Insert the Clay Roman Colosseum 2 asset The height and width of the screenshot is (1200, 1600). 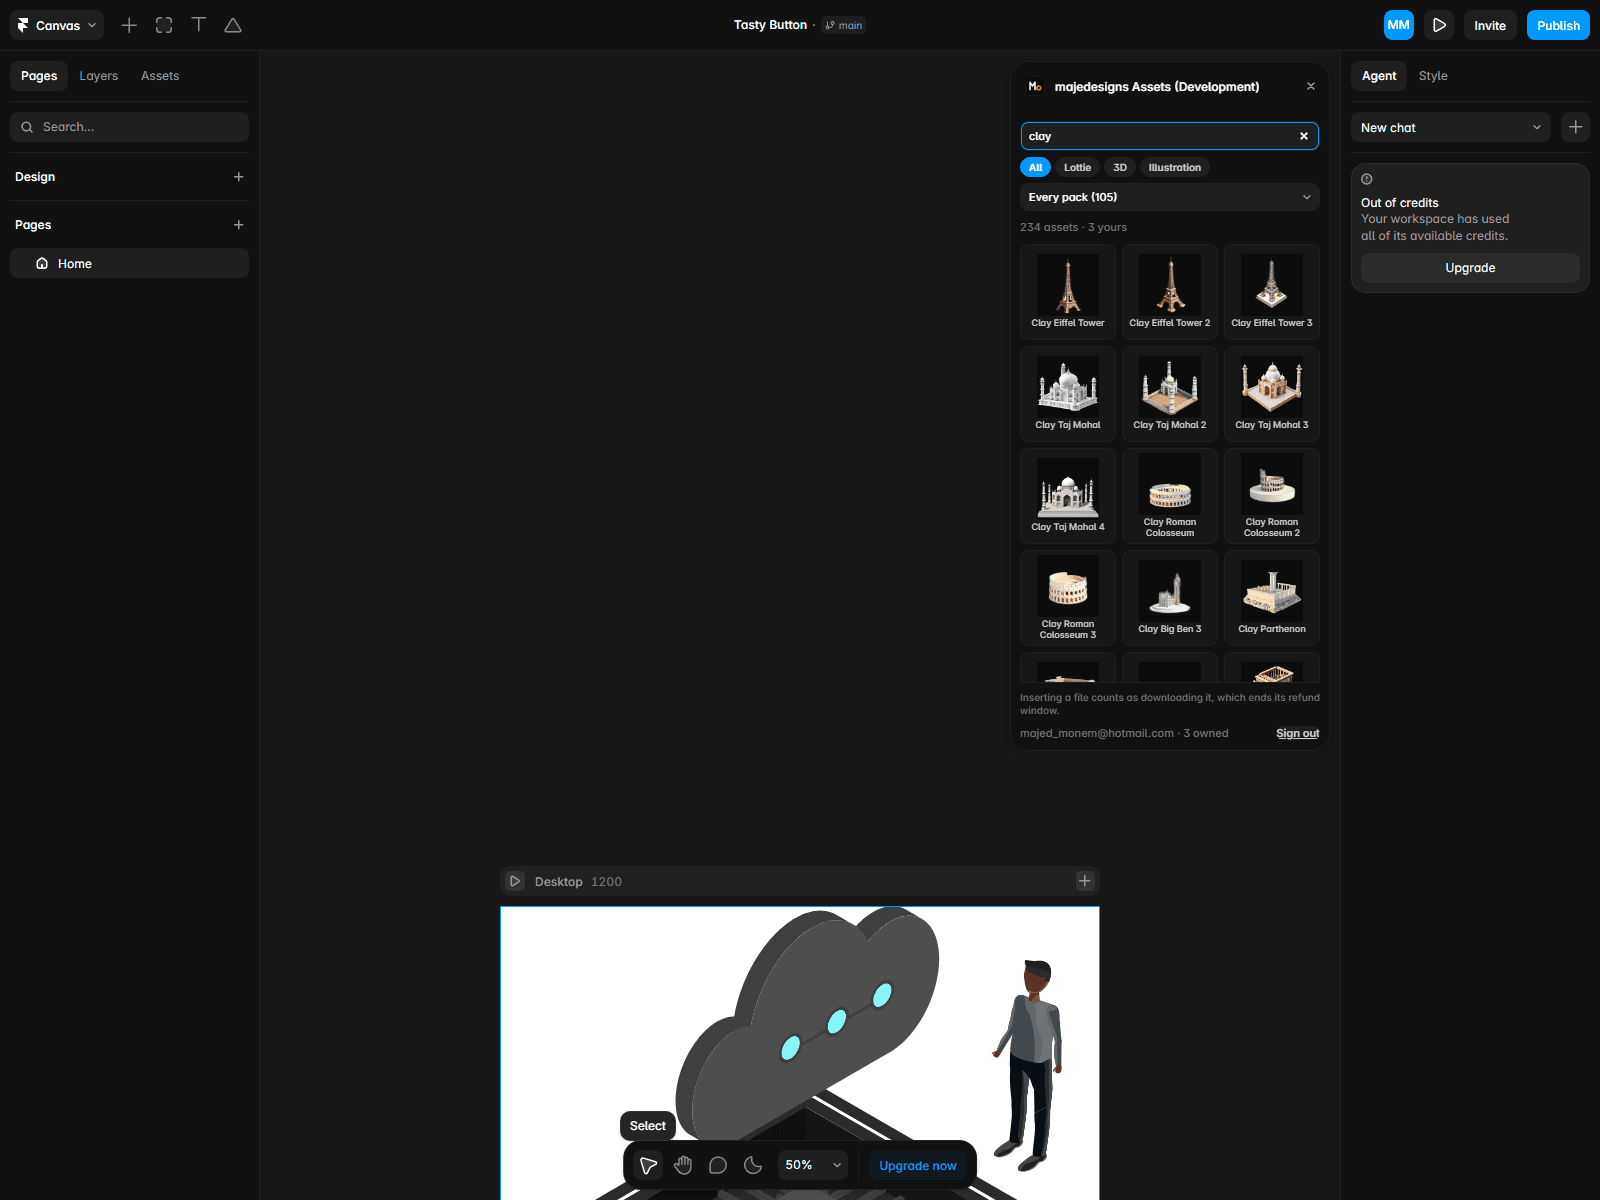pos(1272,495)
